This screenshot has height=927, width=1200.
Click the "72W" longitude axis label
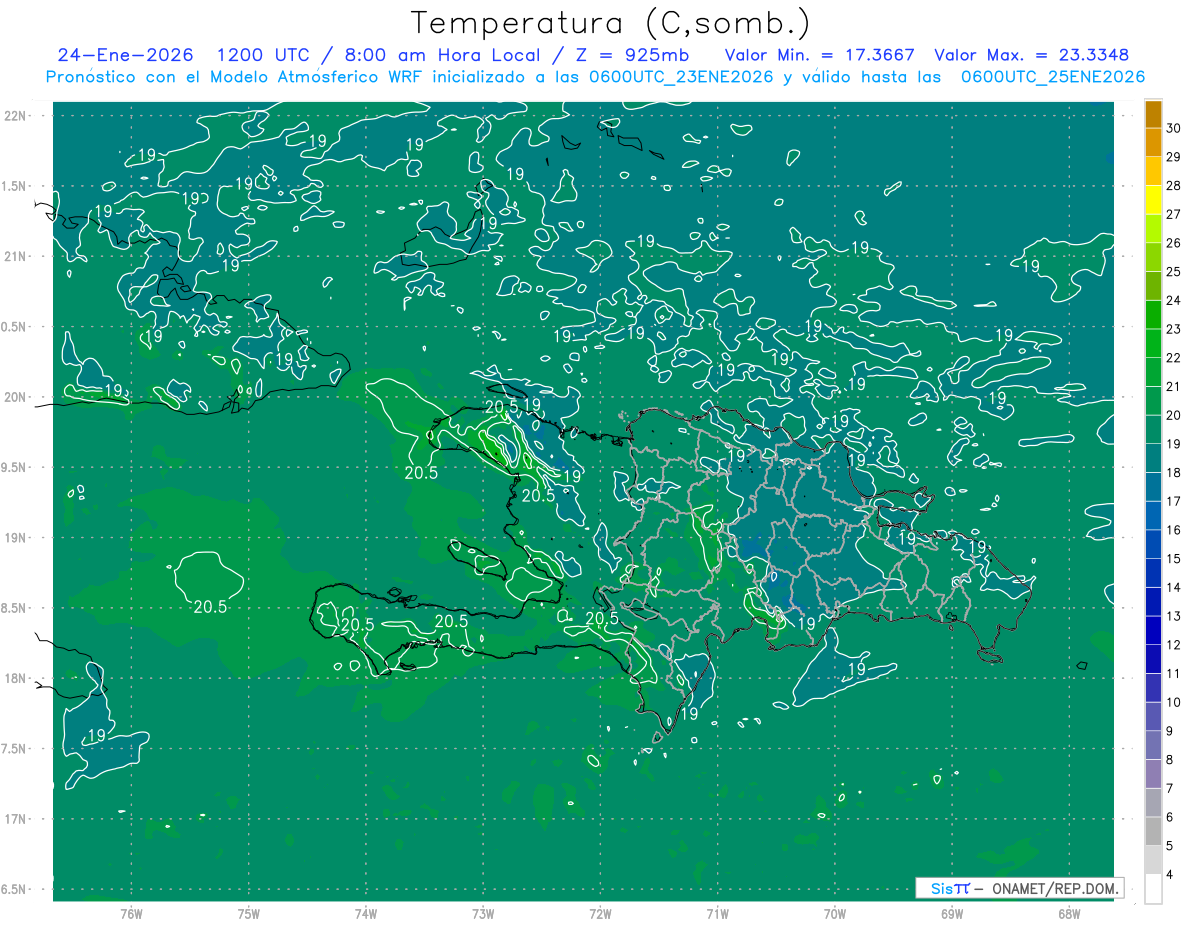[600, 914]
